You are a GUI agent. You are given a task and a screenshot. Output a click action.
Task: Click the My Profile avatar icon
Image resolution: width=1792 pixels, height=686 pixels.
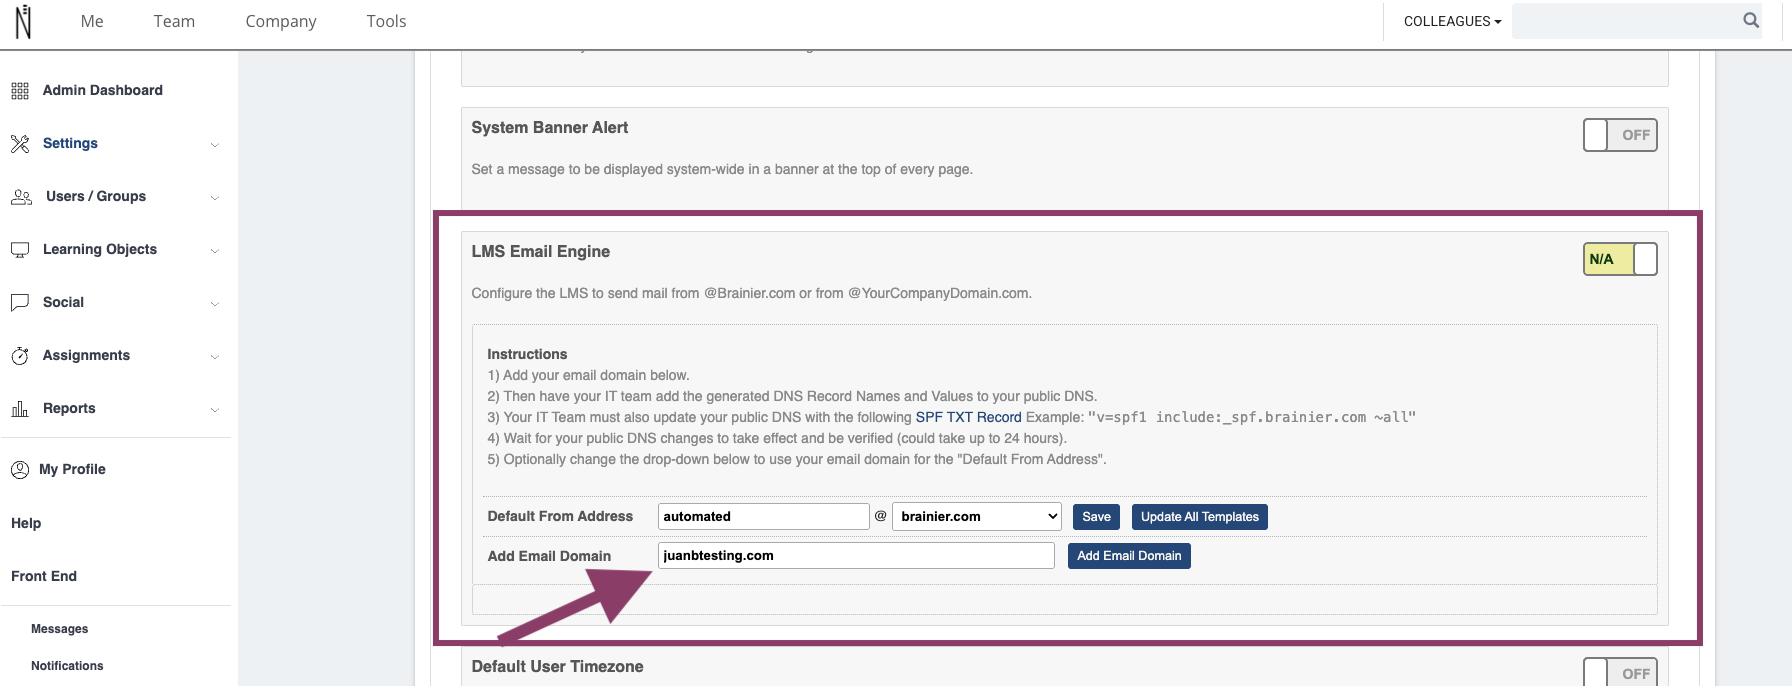[20, 470]
